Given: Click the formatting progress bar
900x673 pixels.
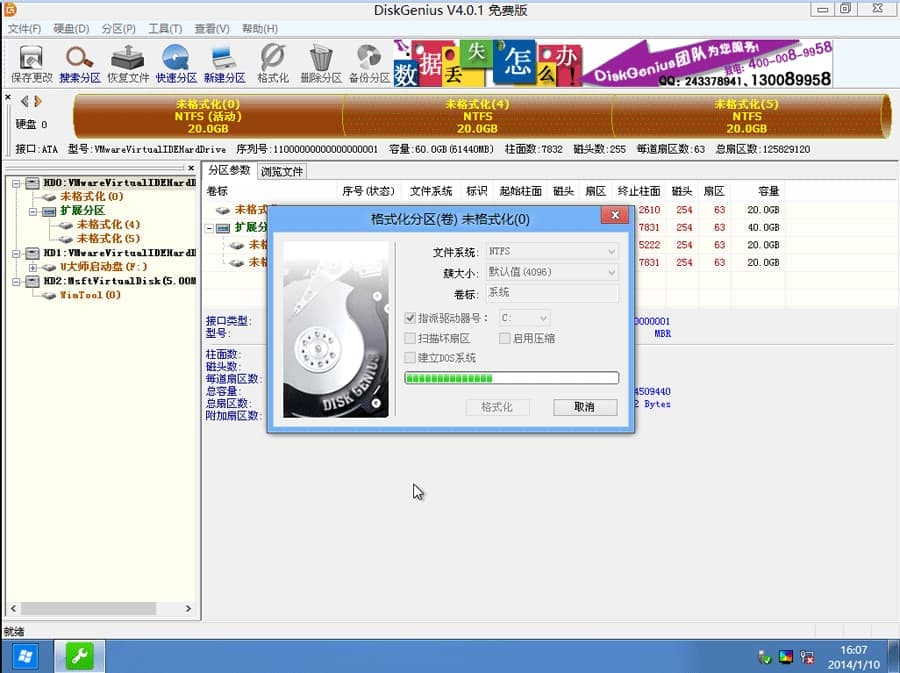Looking at the screenshot, I should pos(511,378).
